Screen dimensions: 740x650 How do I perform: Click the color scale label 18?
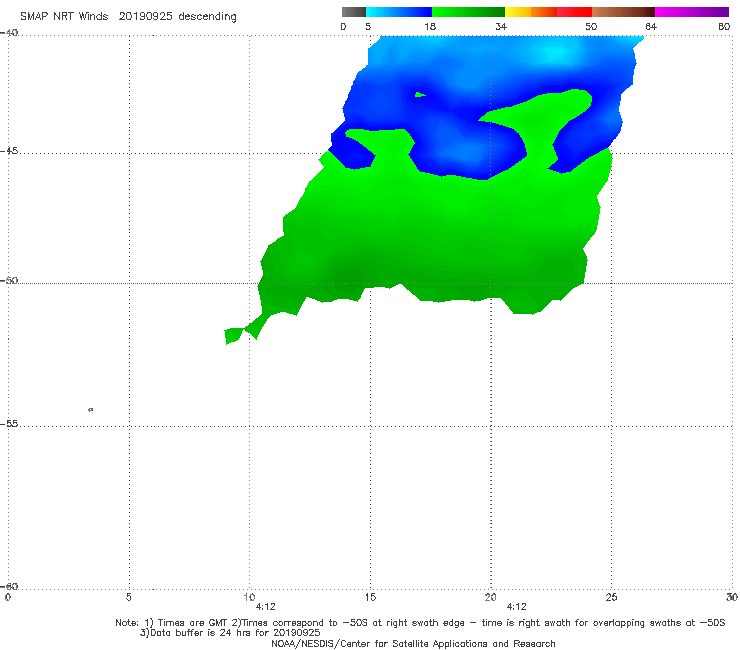(430, 27)
